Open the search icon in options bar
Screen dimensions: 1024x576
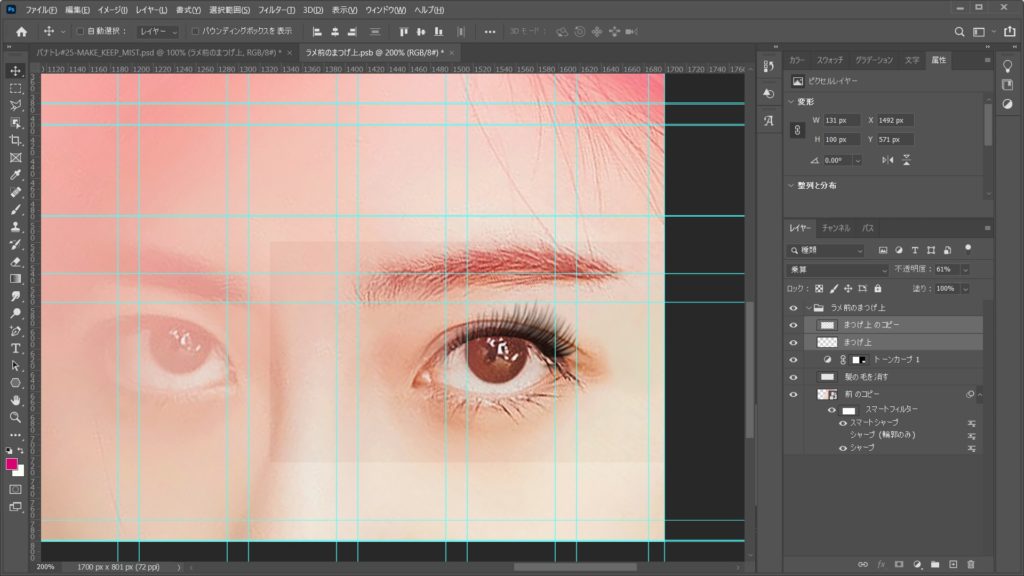pos(959,31)
